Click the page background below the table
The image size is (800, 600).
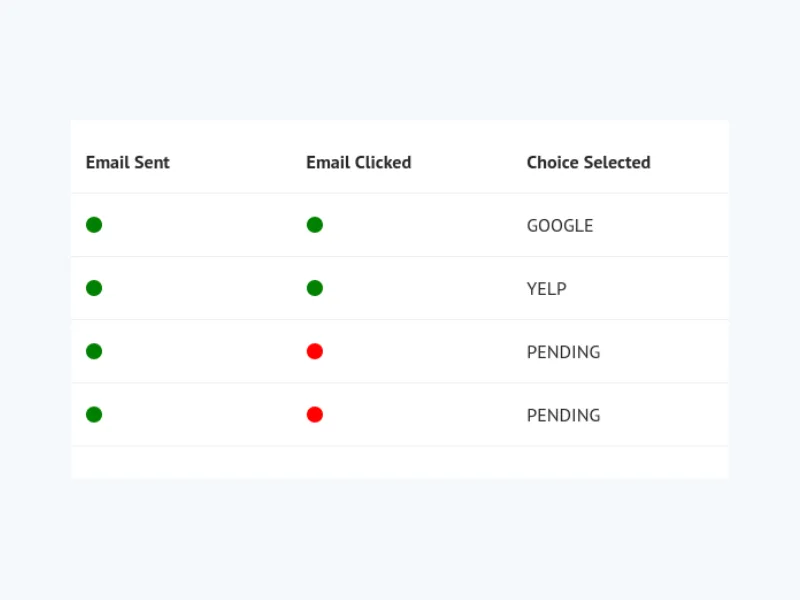[400, 540]
